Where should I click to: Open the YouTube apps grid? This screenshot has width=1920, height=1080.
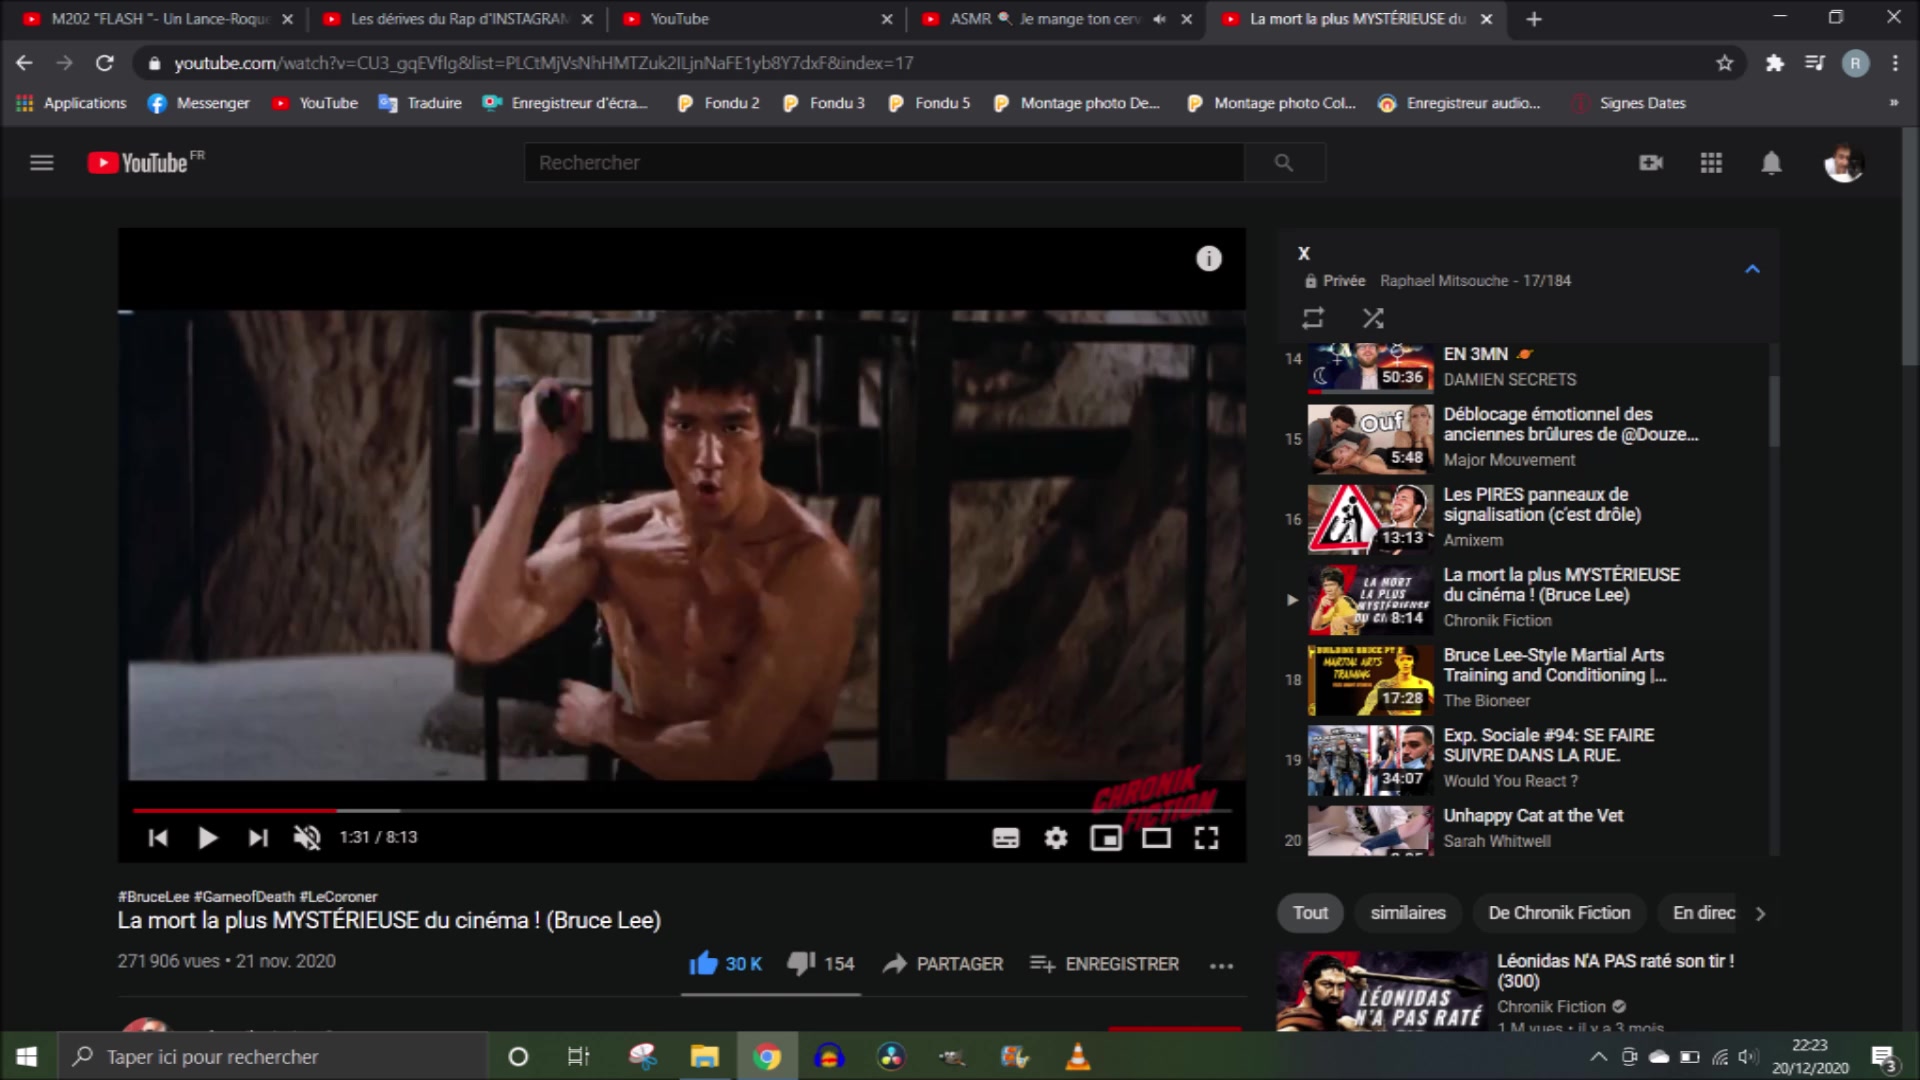[x=1711, y=163]
